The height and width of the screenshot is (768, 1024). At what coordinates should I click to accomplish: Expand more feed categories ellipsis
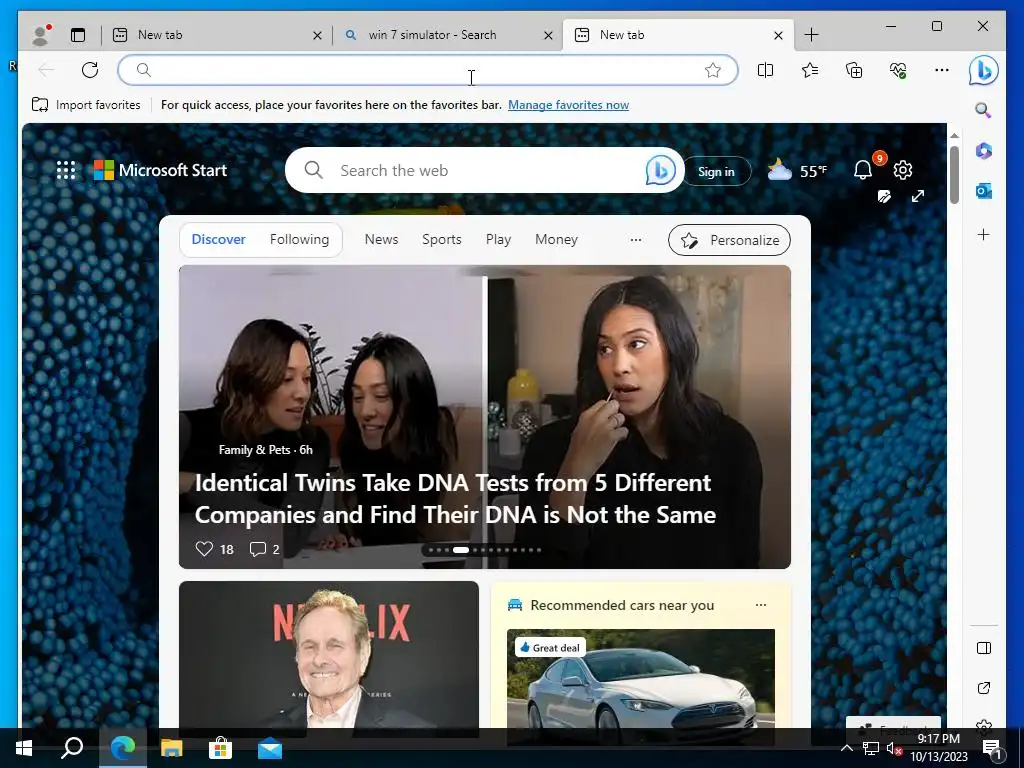[x=635, y=240]
